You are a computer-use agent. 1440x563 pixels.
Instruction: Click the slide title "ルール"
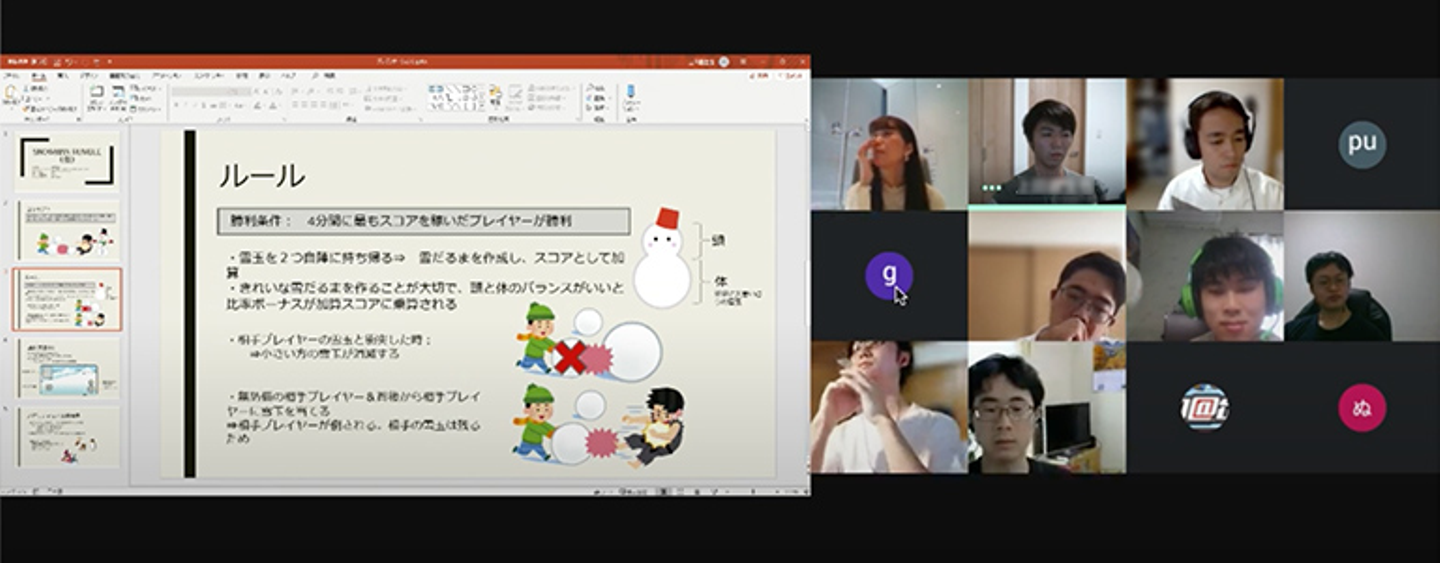(x=262, y=177)
